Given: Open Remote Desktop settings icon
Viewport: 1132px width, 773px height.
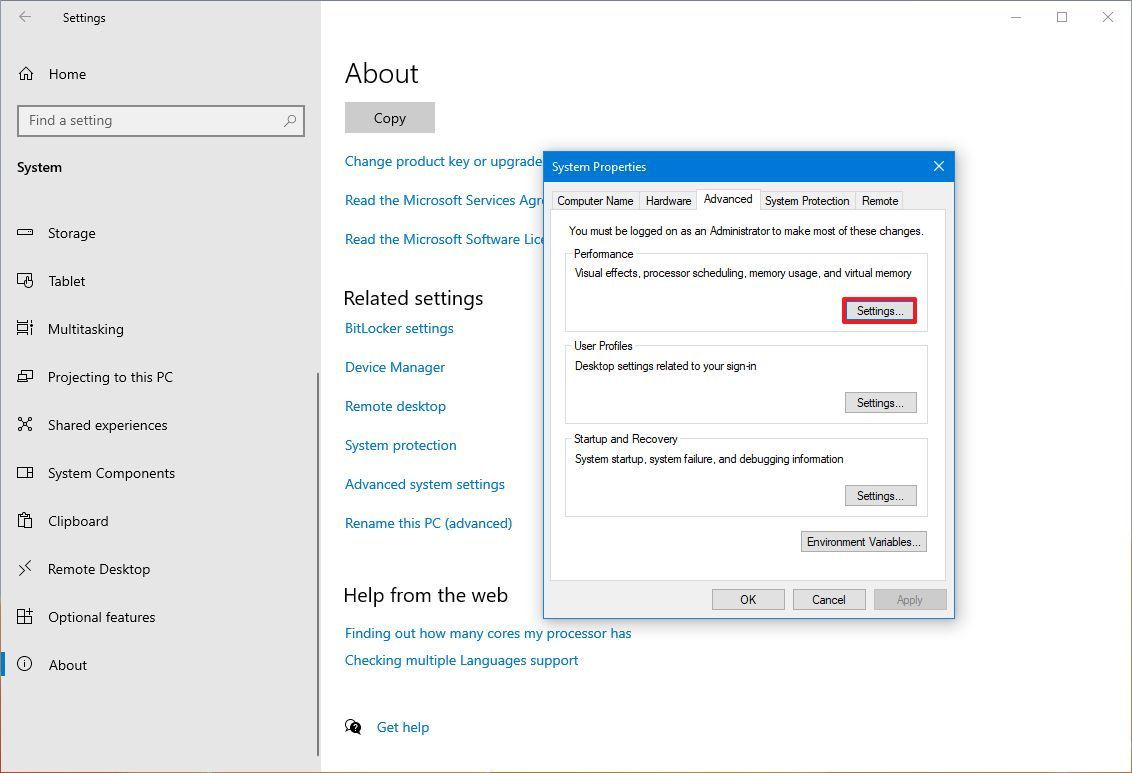Looking at the screenshot, I should pyautogui.click(x=26, y=569).
